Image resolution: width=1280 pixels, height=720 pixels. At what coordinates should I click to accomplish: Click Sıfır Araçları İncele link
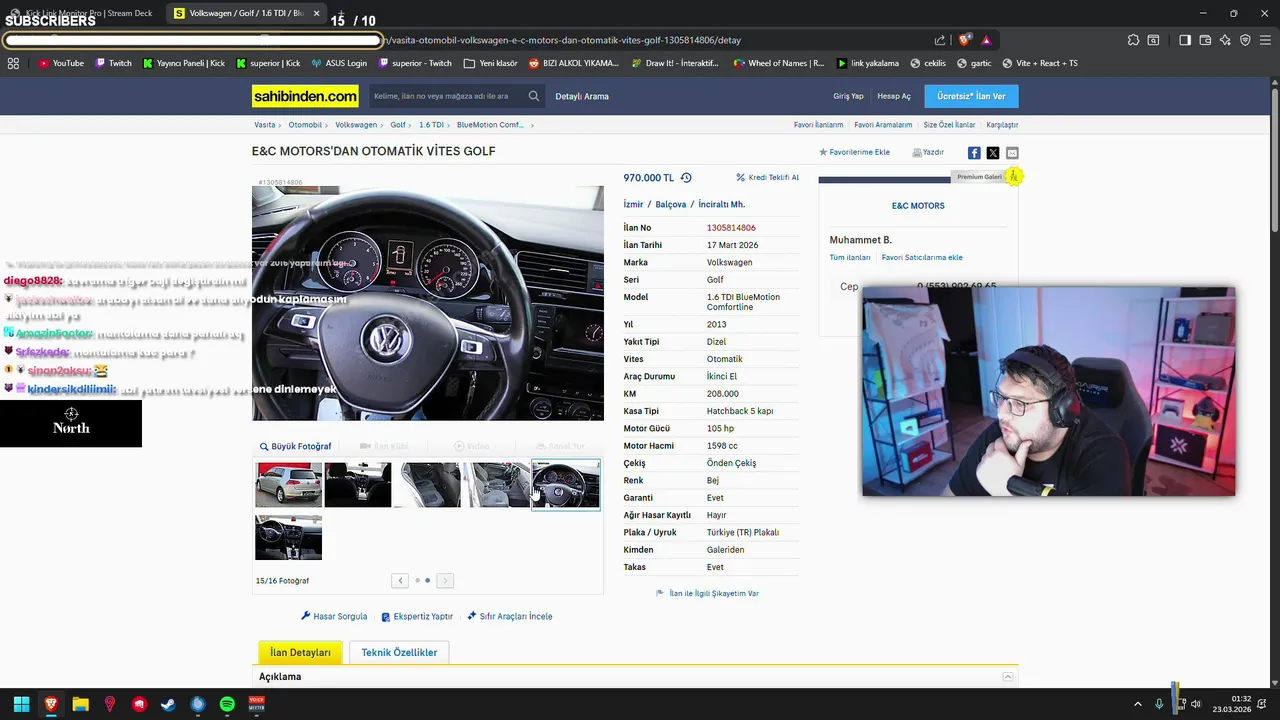click(510, 616)
